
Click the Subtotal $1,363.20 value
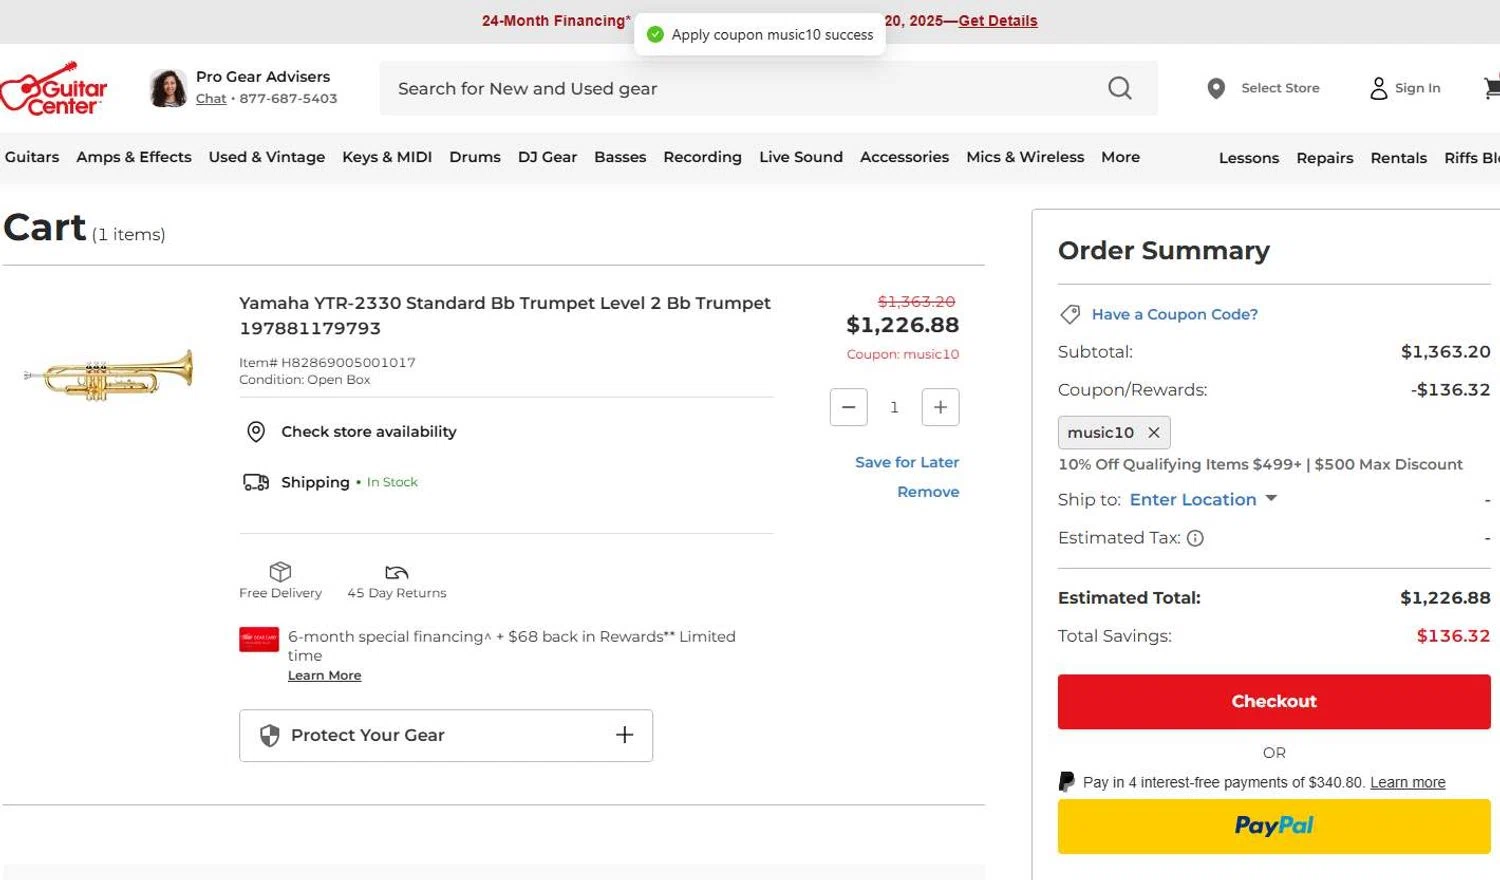[x=1445, y=352]
